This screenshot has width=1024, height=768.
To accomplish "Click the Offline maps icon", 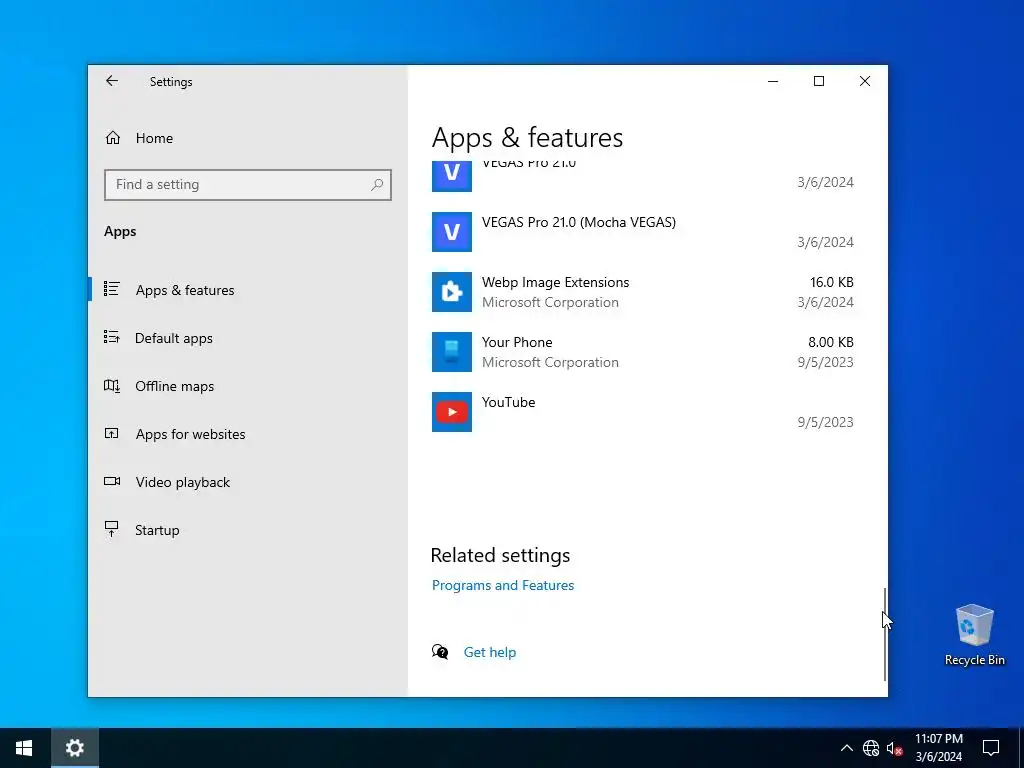I will pyautogui.click(x=112, y=385).
